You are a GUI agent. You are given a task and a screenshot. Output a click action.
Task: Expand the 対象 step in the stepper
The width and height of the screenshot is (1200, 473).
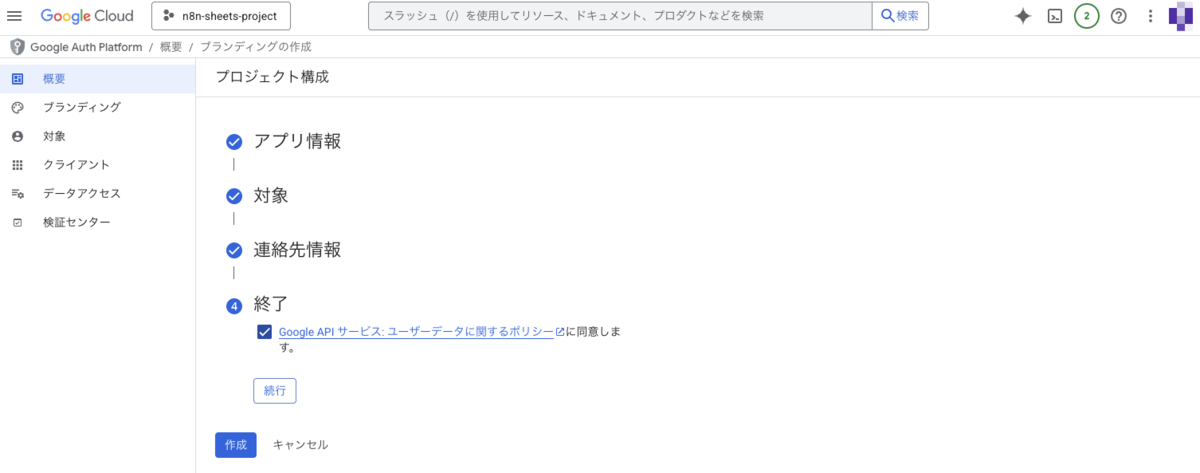tap(271, 195)
